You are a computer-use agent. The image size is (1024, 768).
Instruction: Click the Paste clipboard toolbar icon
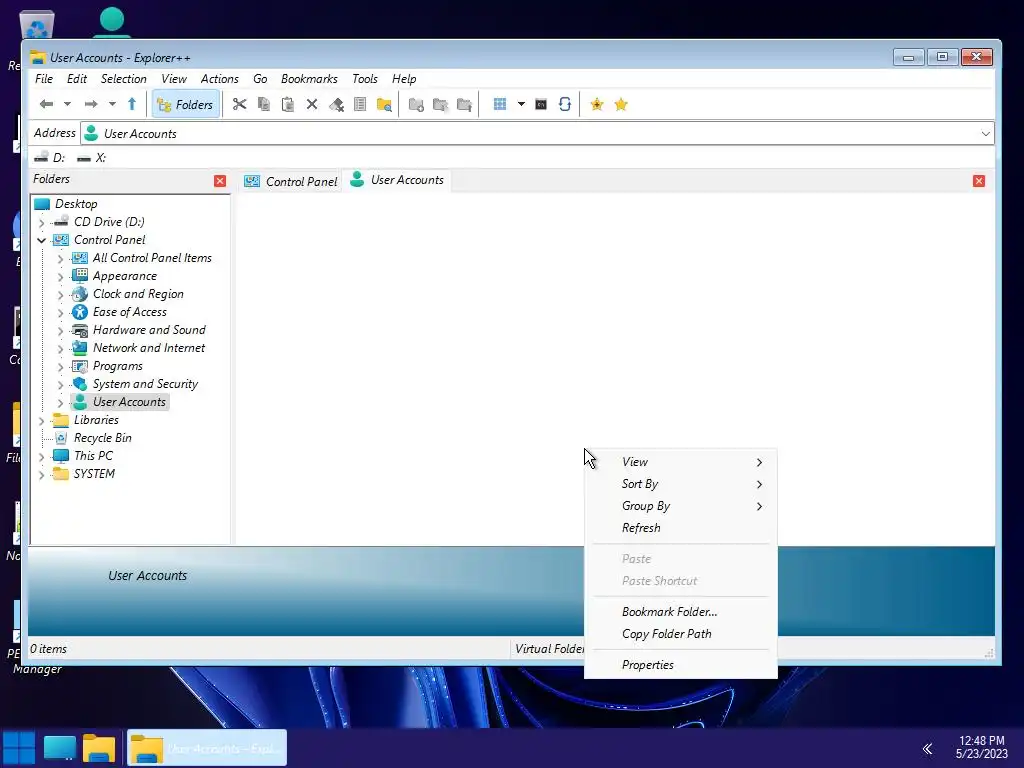pyautogui.click(x=287, y=104)
